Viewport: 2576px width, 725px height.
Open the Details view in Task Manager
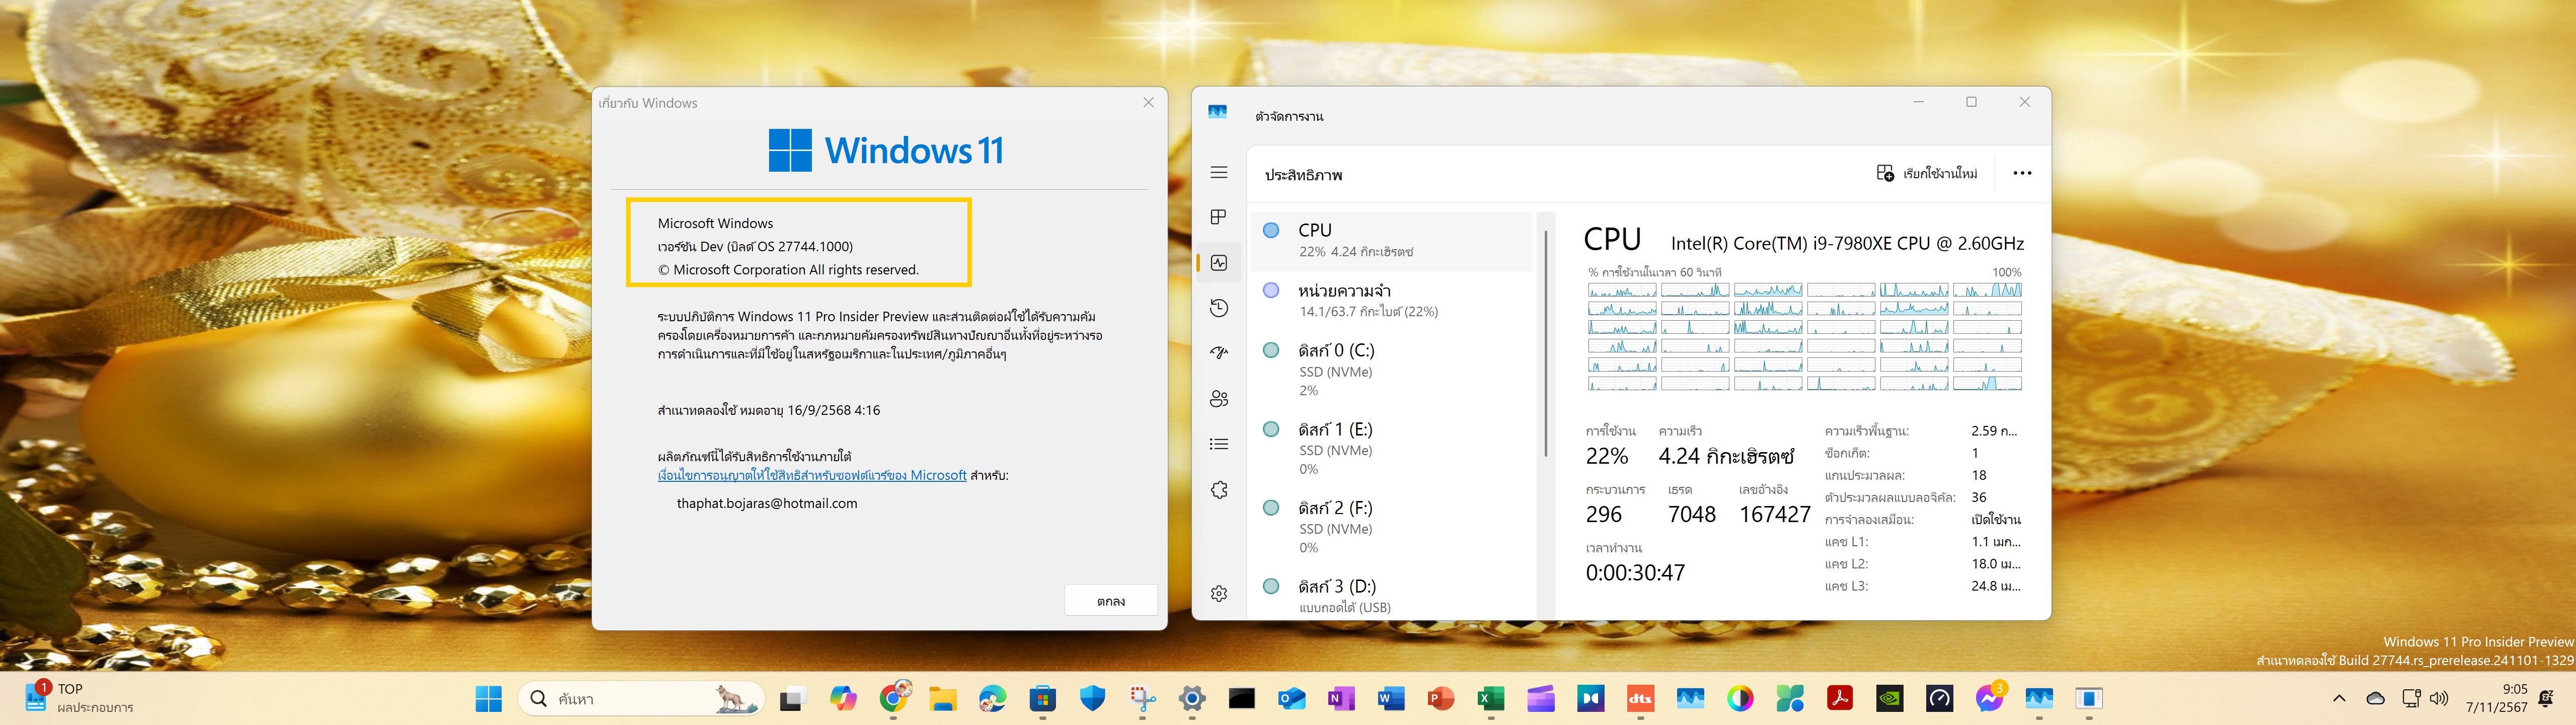[x=1219, y=443]
